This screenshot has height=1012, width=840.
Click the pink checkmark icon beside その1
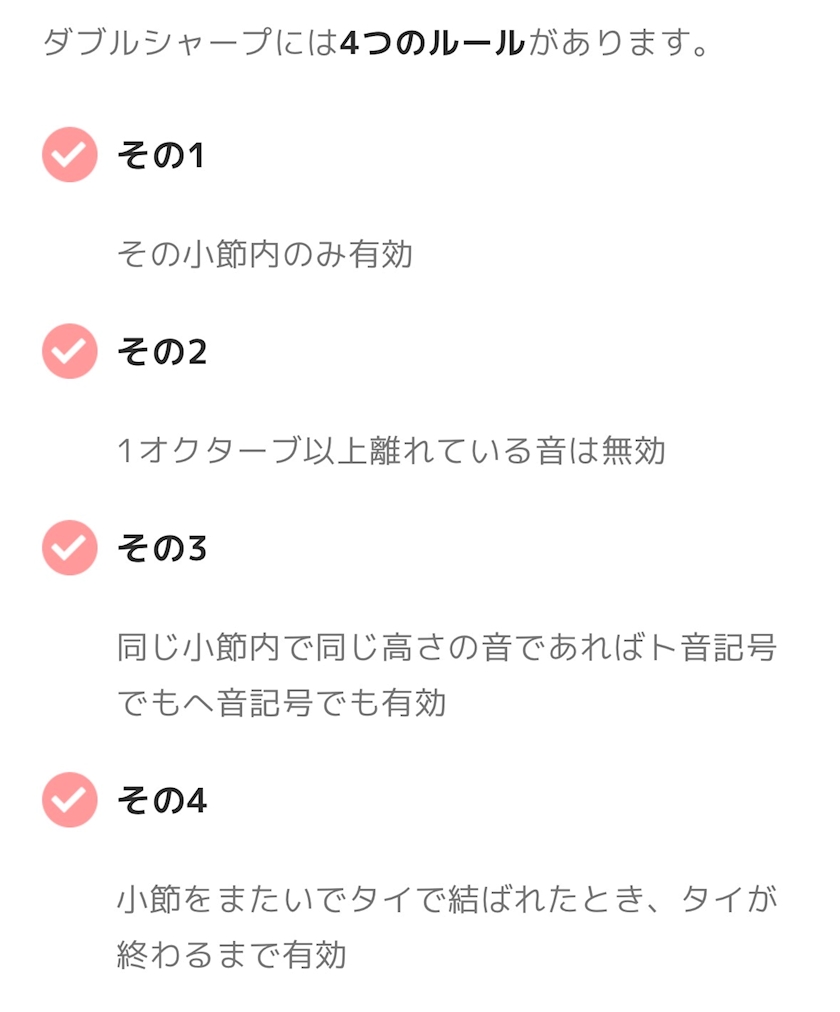pyautogui.click(x=69, y=155)
